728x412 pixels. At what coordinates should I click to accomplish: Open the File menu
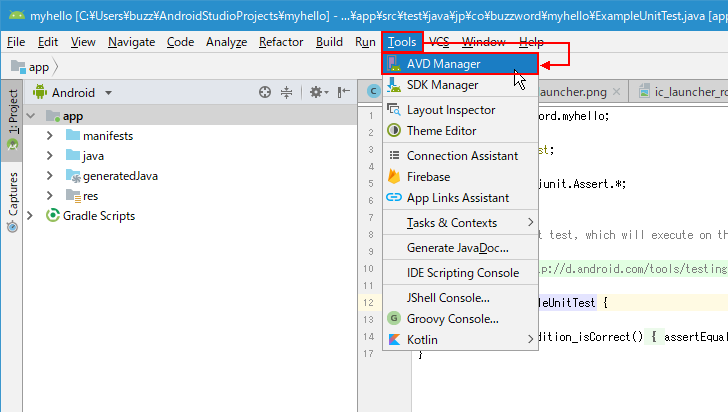[16, 42]
